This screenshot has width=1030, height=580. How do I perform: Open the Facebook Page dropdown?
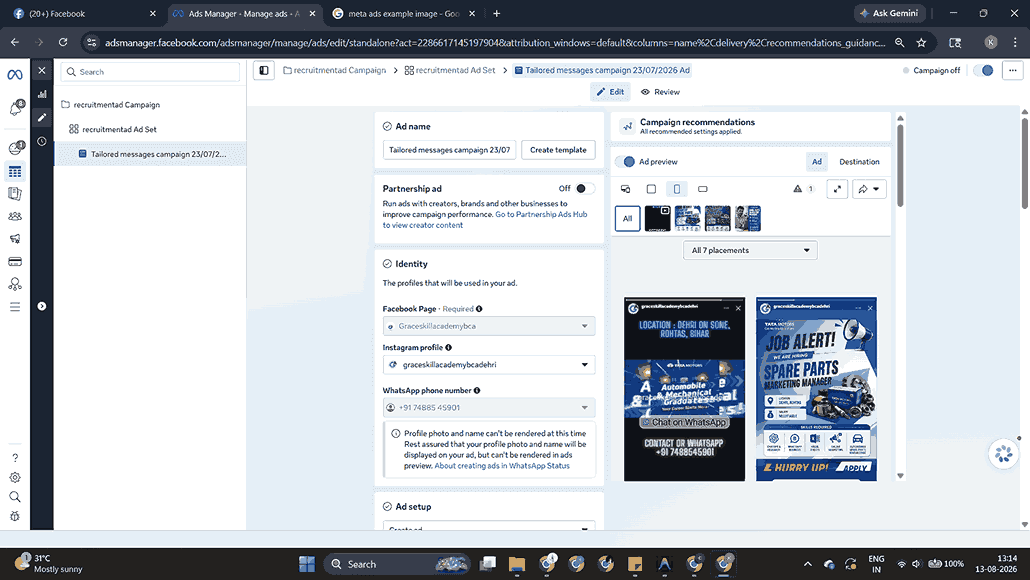(x=489, y=326)
